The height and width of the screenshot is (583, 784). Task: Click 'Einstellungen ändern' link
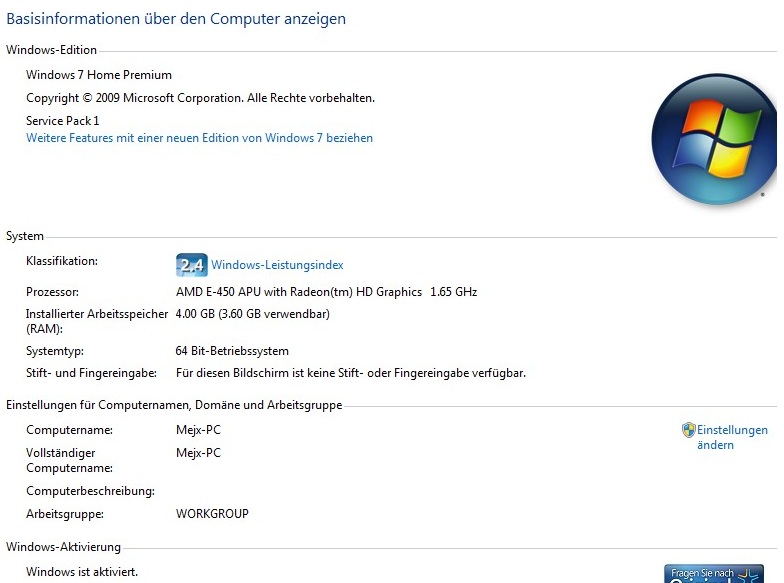tap(732, 438)
